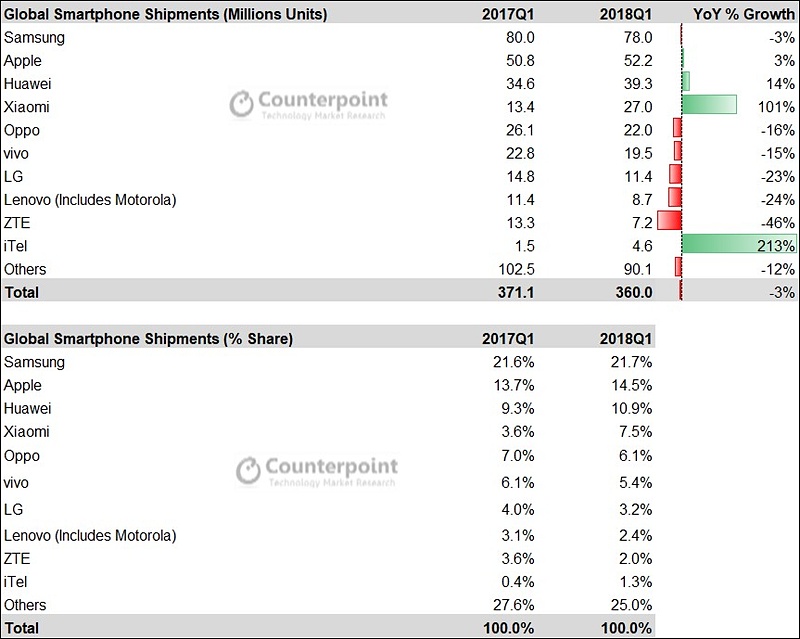Click the 2017Q1 header in shipments table
Image resolution: width=800 pixels, height=639 pixels.
click(x=508, y=14)
